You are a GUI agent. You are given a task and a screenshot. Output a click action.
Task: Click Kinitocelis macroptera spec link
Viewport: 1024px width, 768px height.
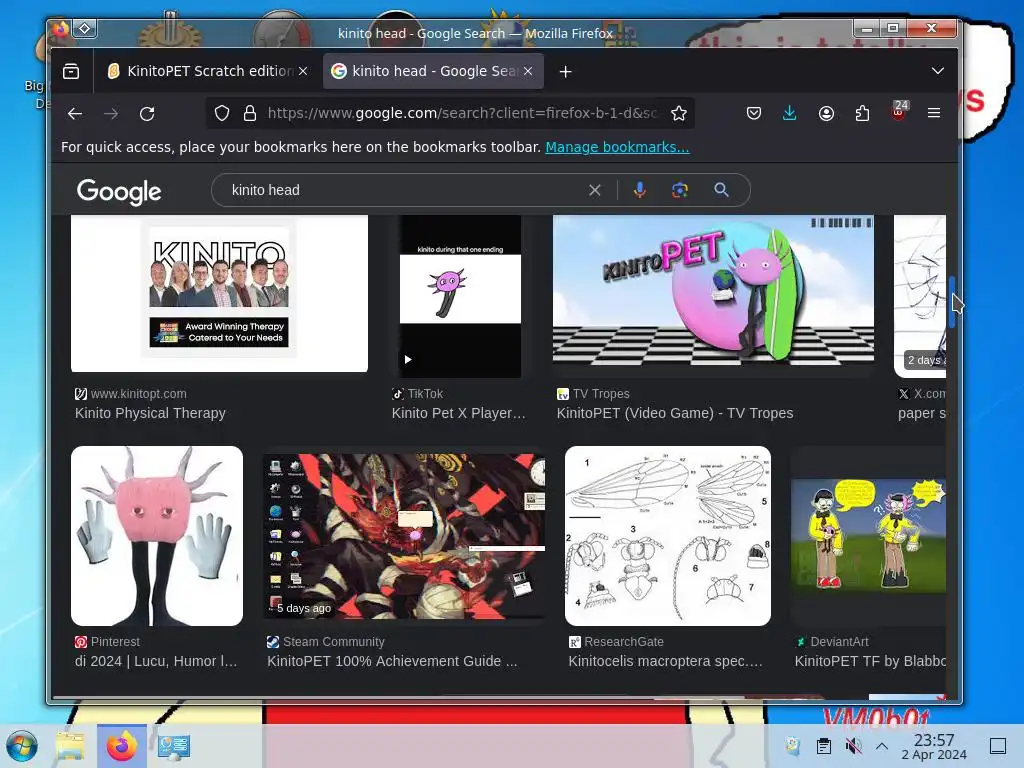tap(665, 661)
